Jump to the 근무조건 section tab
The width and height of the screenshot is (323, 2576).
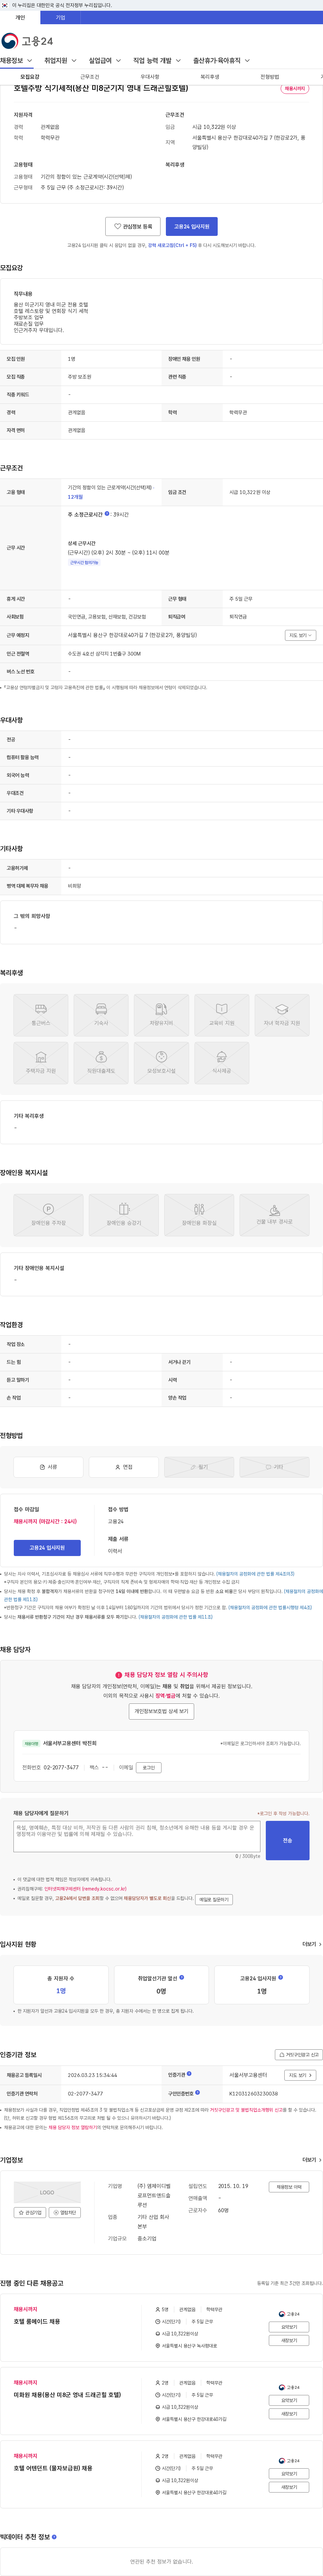click(x=90, y=77)
